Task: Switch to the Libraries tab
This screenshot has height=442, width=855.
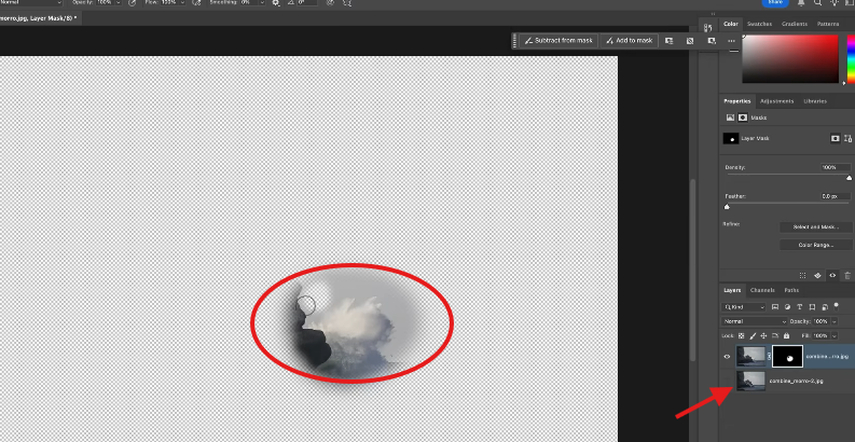Action: (815, 101)
